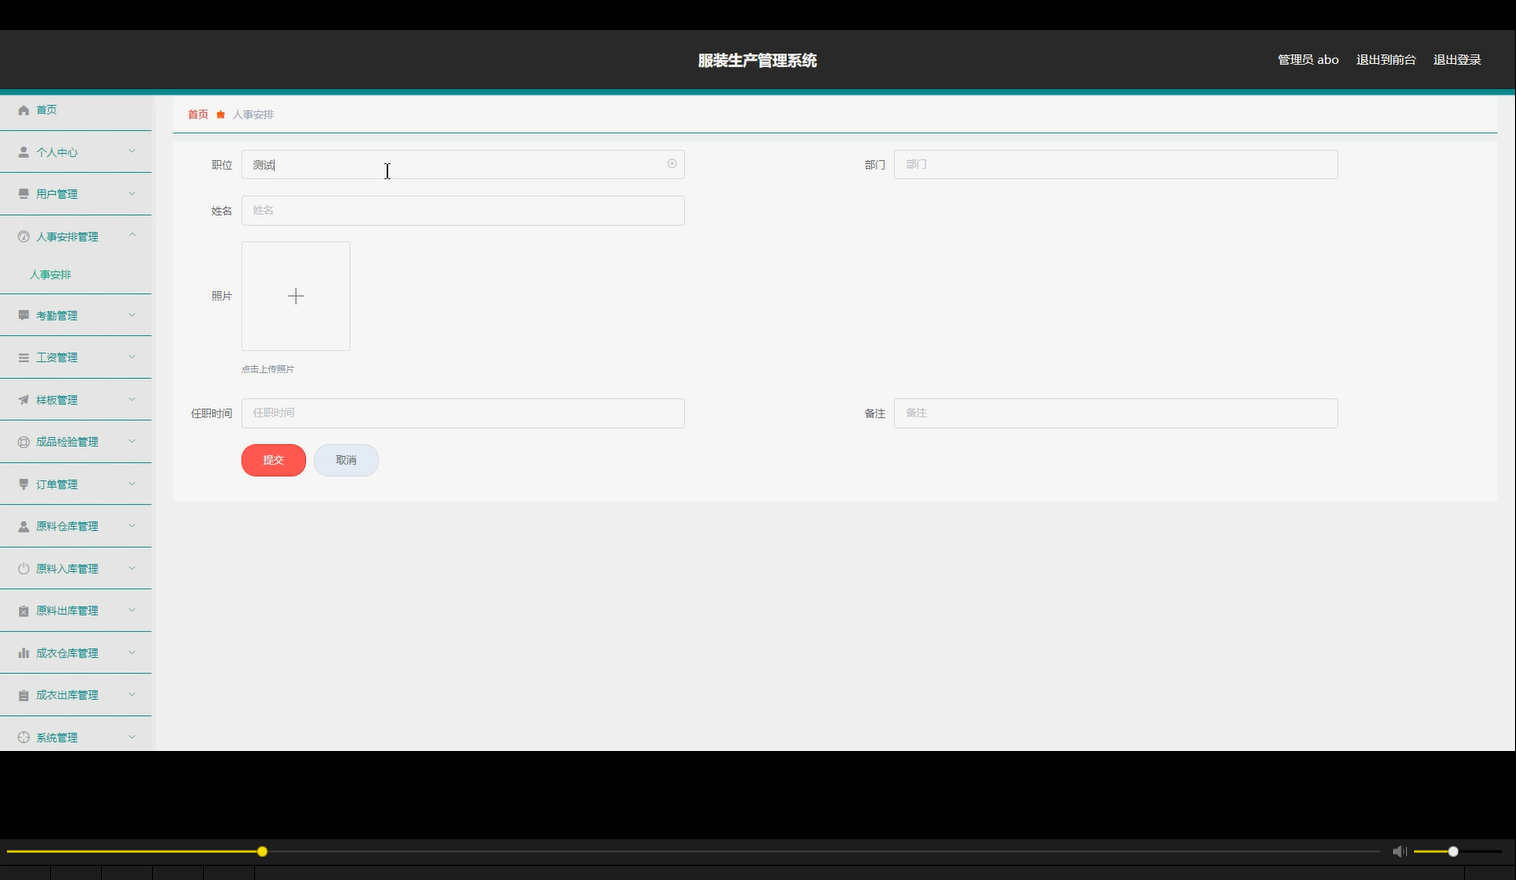This screenshot has height=880, width=1516.
Task: Expand 样板管理 with its chevron
Action: click(132, 399)
